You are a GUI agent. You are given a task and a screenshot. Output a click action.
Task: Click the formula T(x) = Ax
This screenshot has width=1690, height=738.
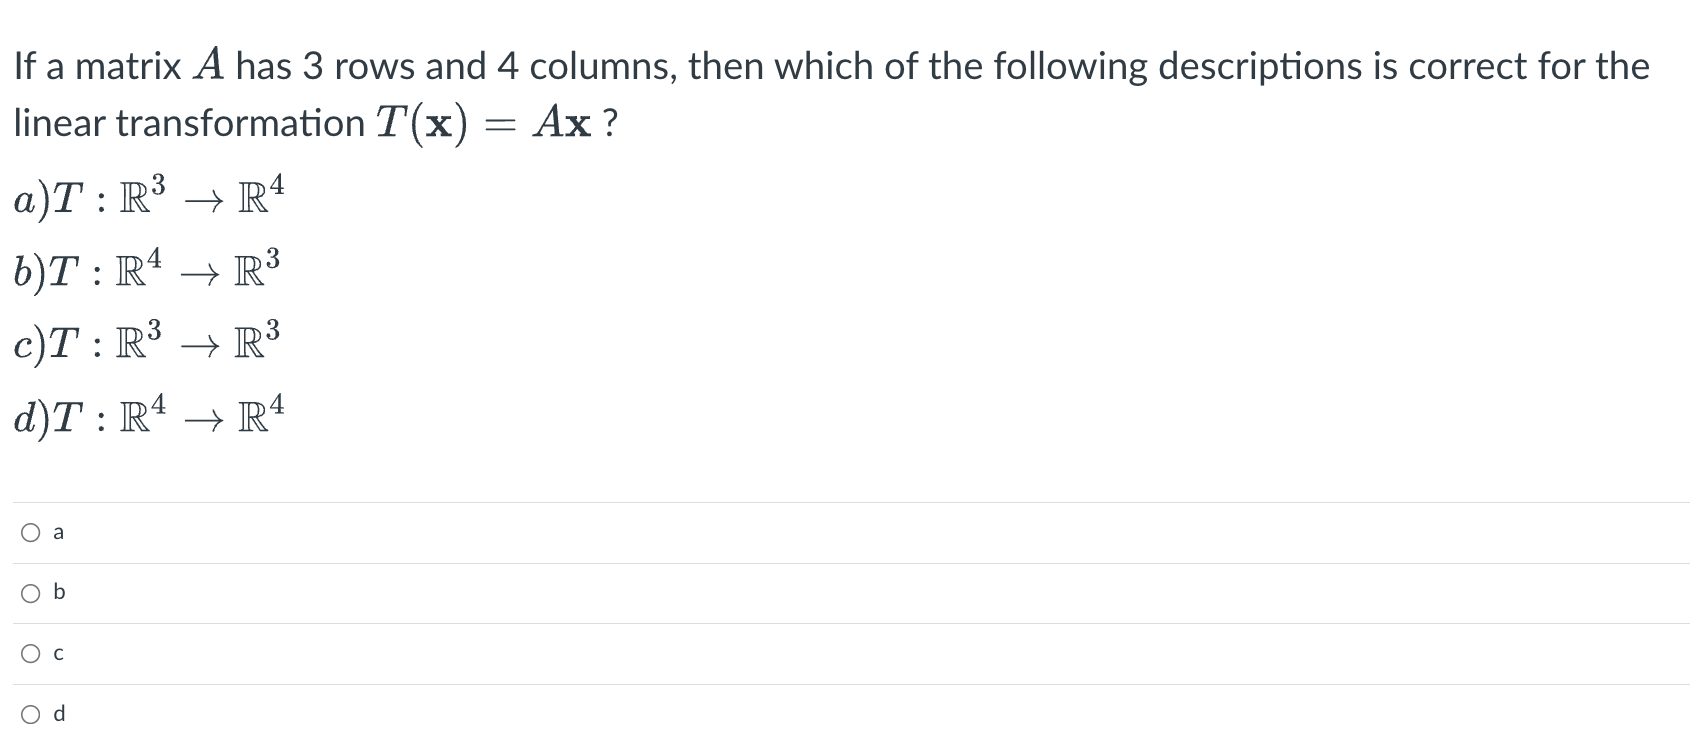[490, 120]
